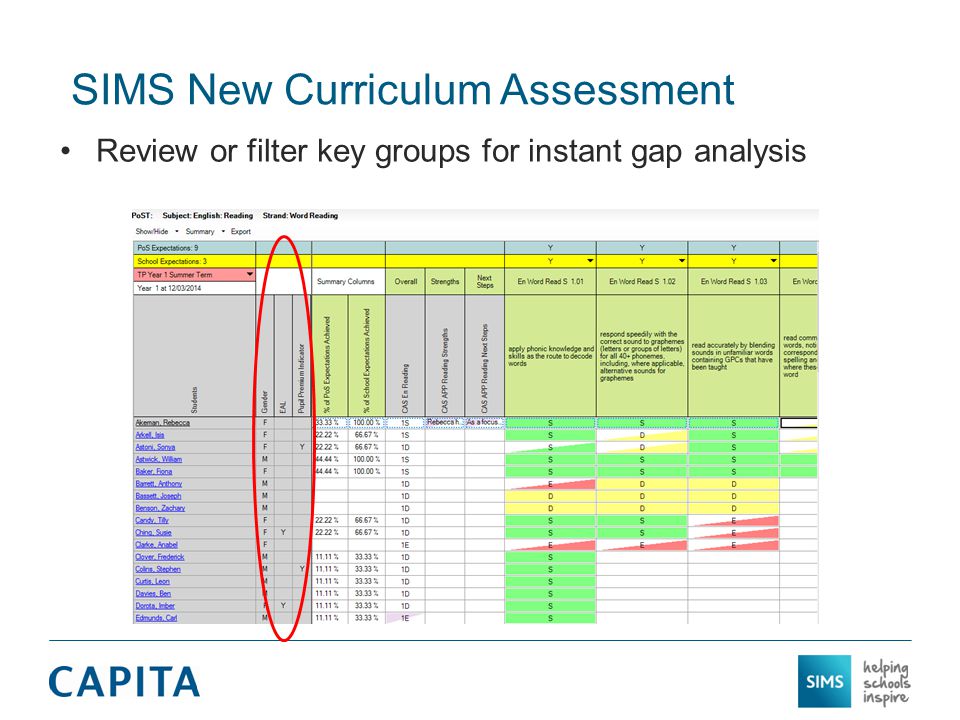Click the En Word Read S 1.01 header
This screenshot has height=720, width=960.
pyautogui.click(x=550, y=282)
